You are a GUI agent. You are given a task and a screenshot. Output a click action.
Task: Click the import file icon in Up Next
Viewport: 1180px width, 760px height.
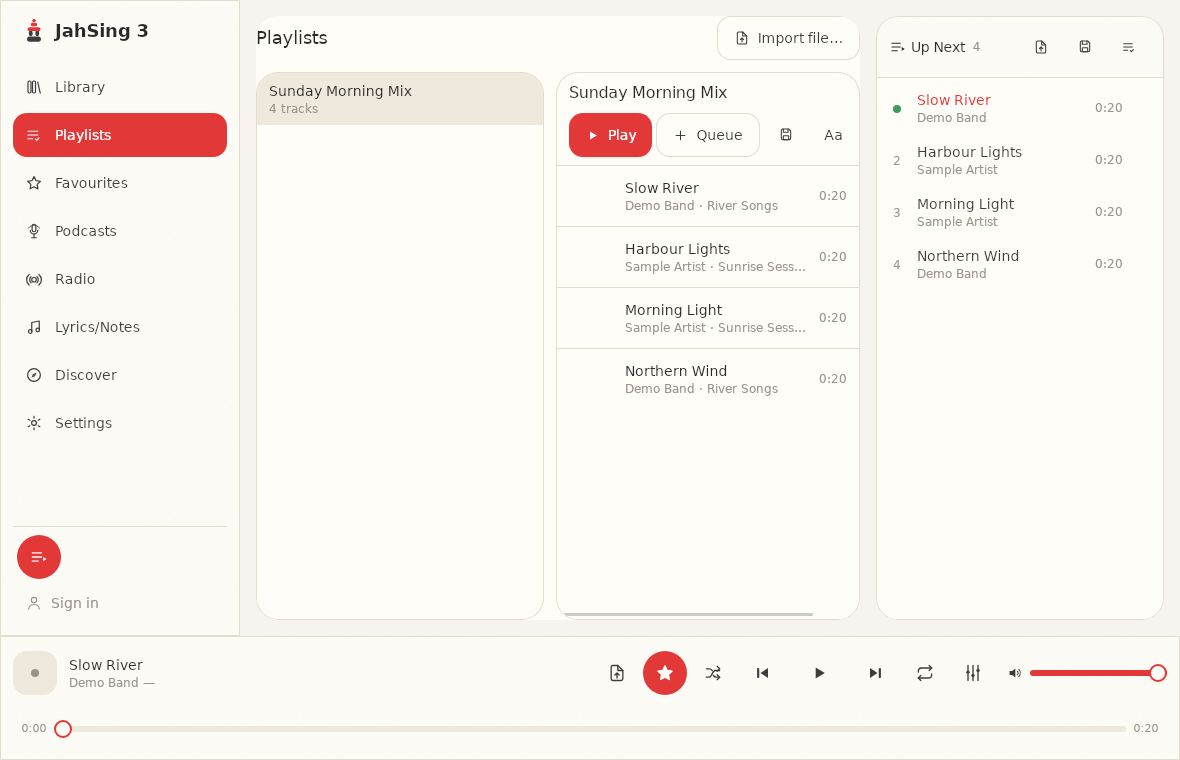click(x=1041, y=47)
